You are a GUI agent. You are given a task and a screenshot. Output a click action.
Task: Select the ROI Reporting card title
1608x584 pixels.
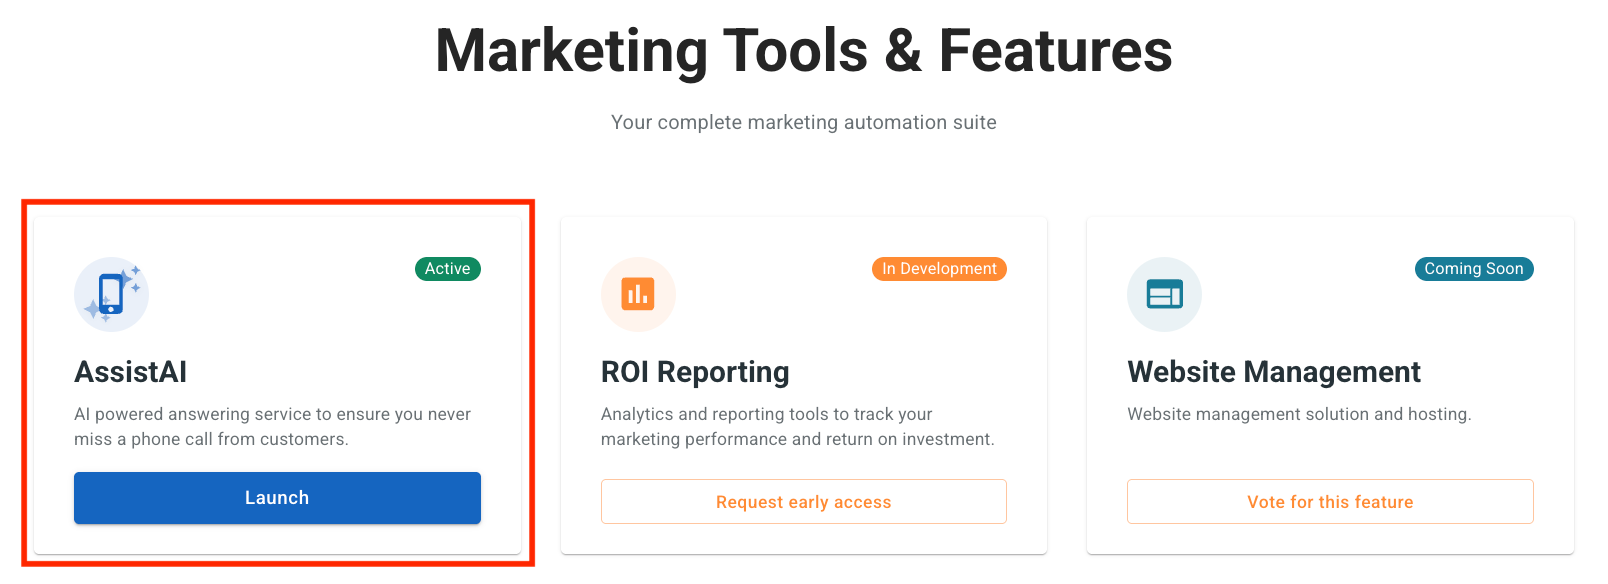coord(695,372)
